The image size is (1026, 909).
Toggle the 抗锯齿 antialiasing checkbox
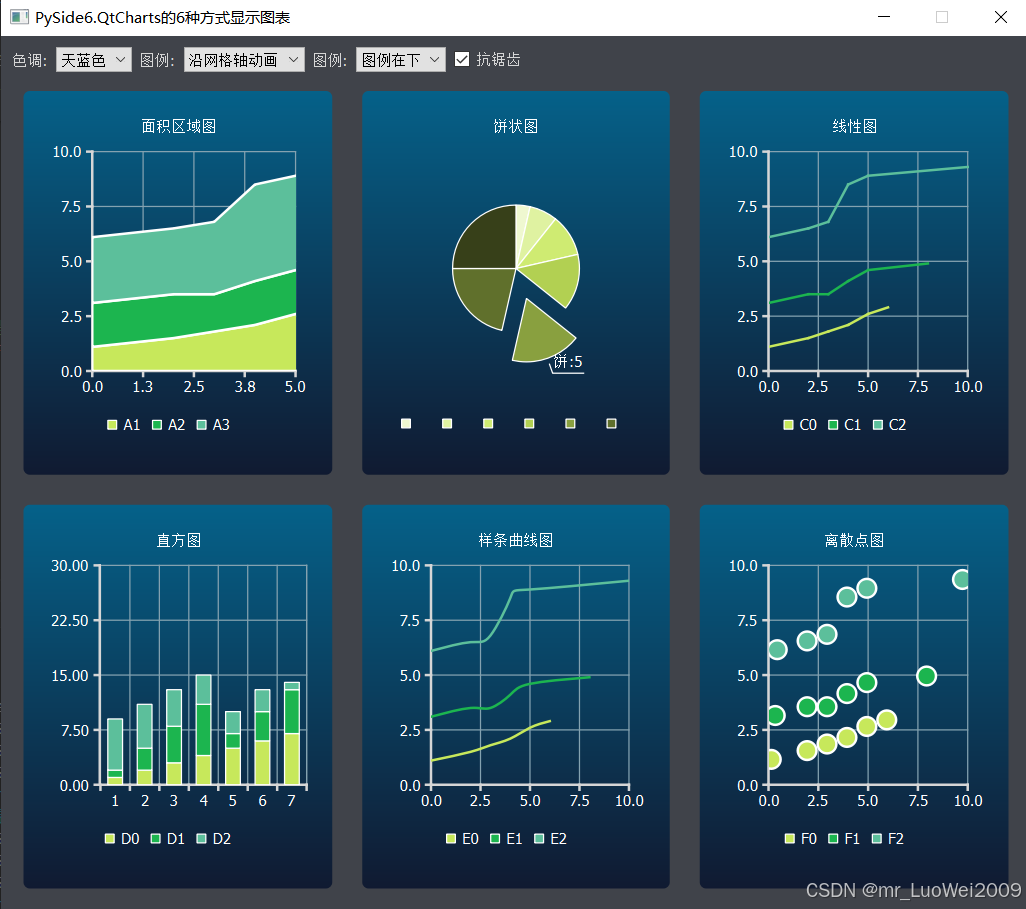pyautogui.click(x=462, y=60)
